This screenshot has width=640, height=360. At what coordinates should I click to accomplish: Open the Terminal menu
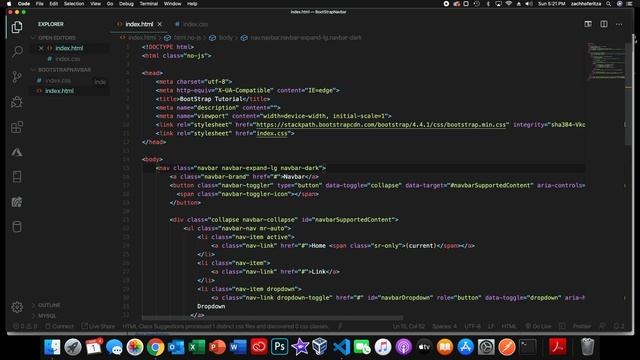[149, 4]
